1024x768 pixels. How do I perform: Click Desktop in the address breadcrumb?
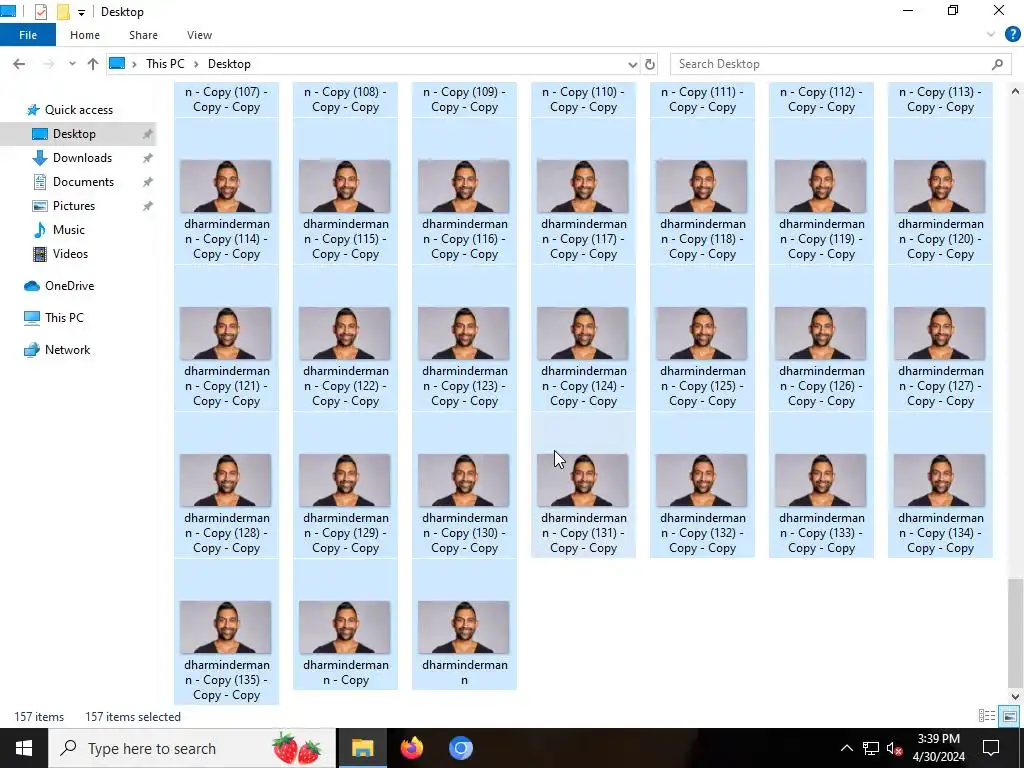[229, 64]
